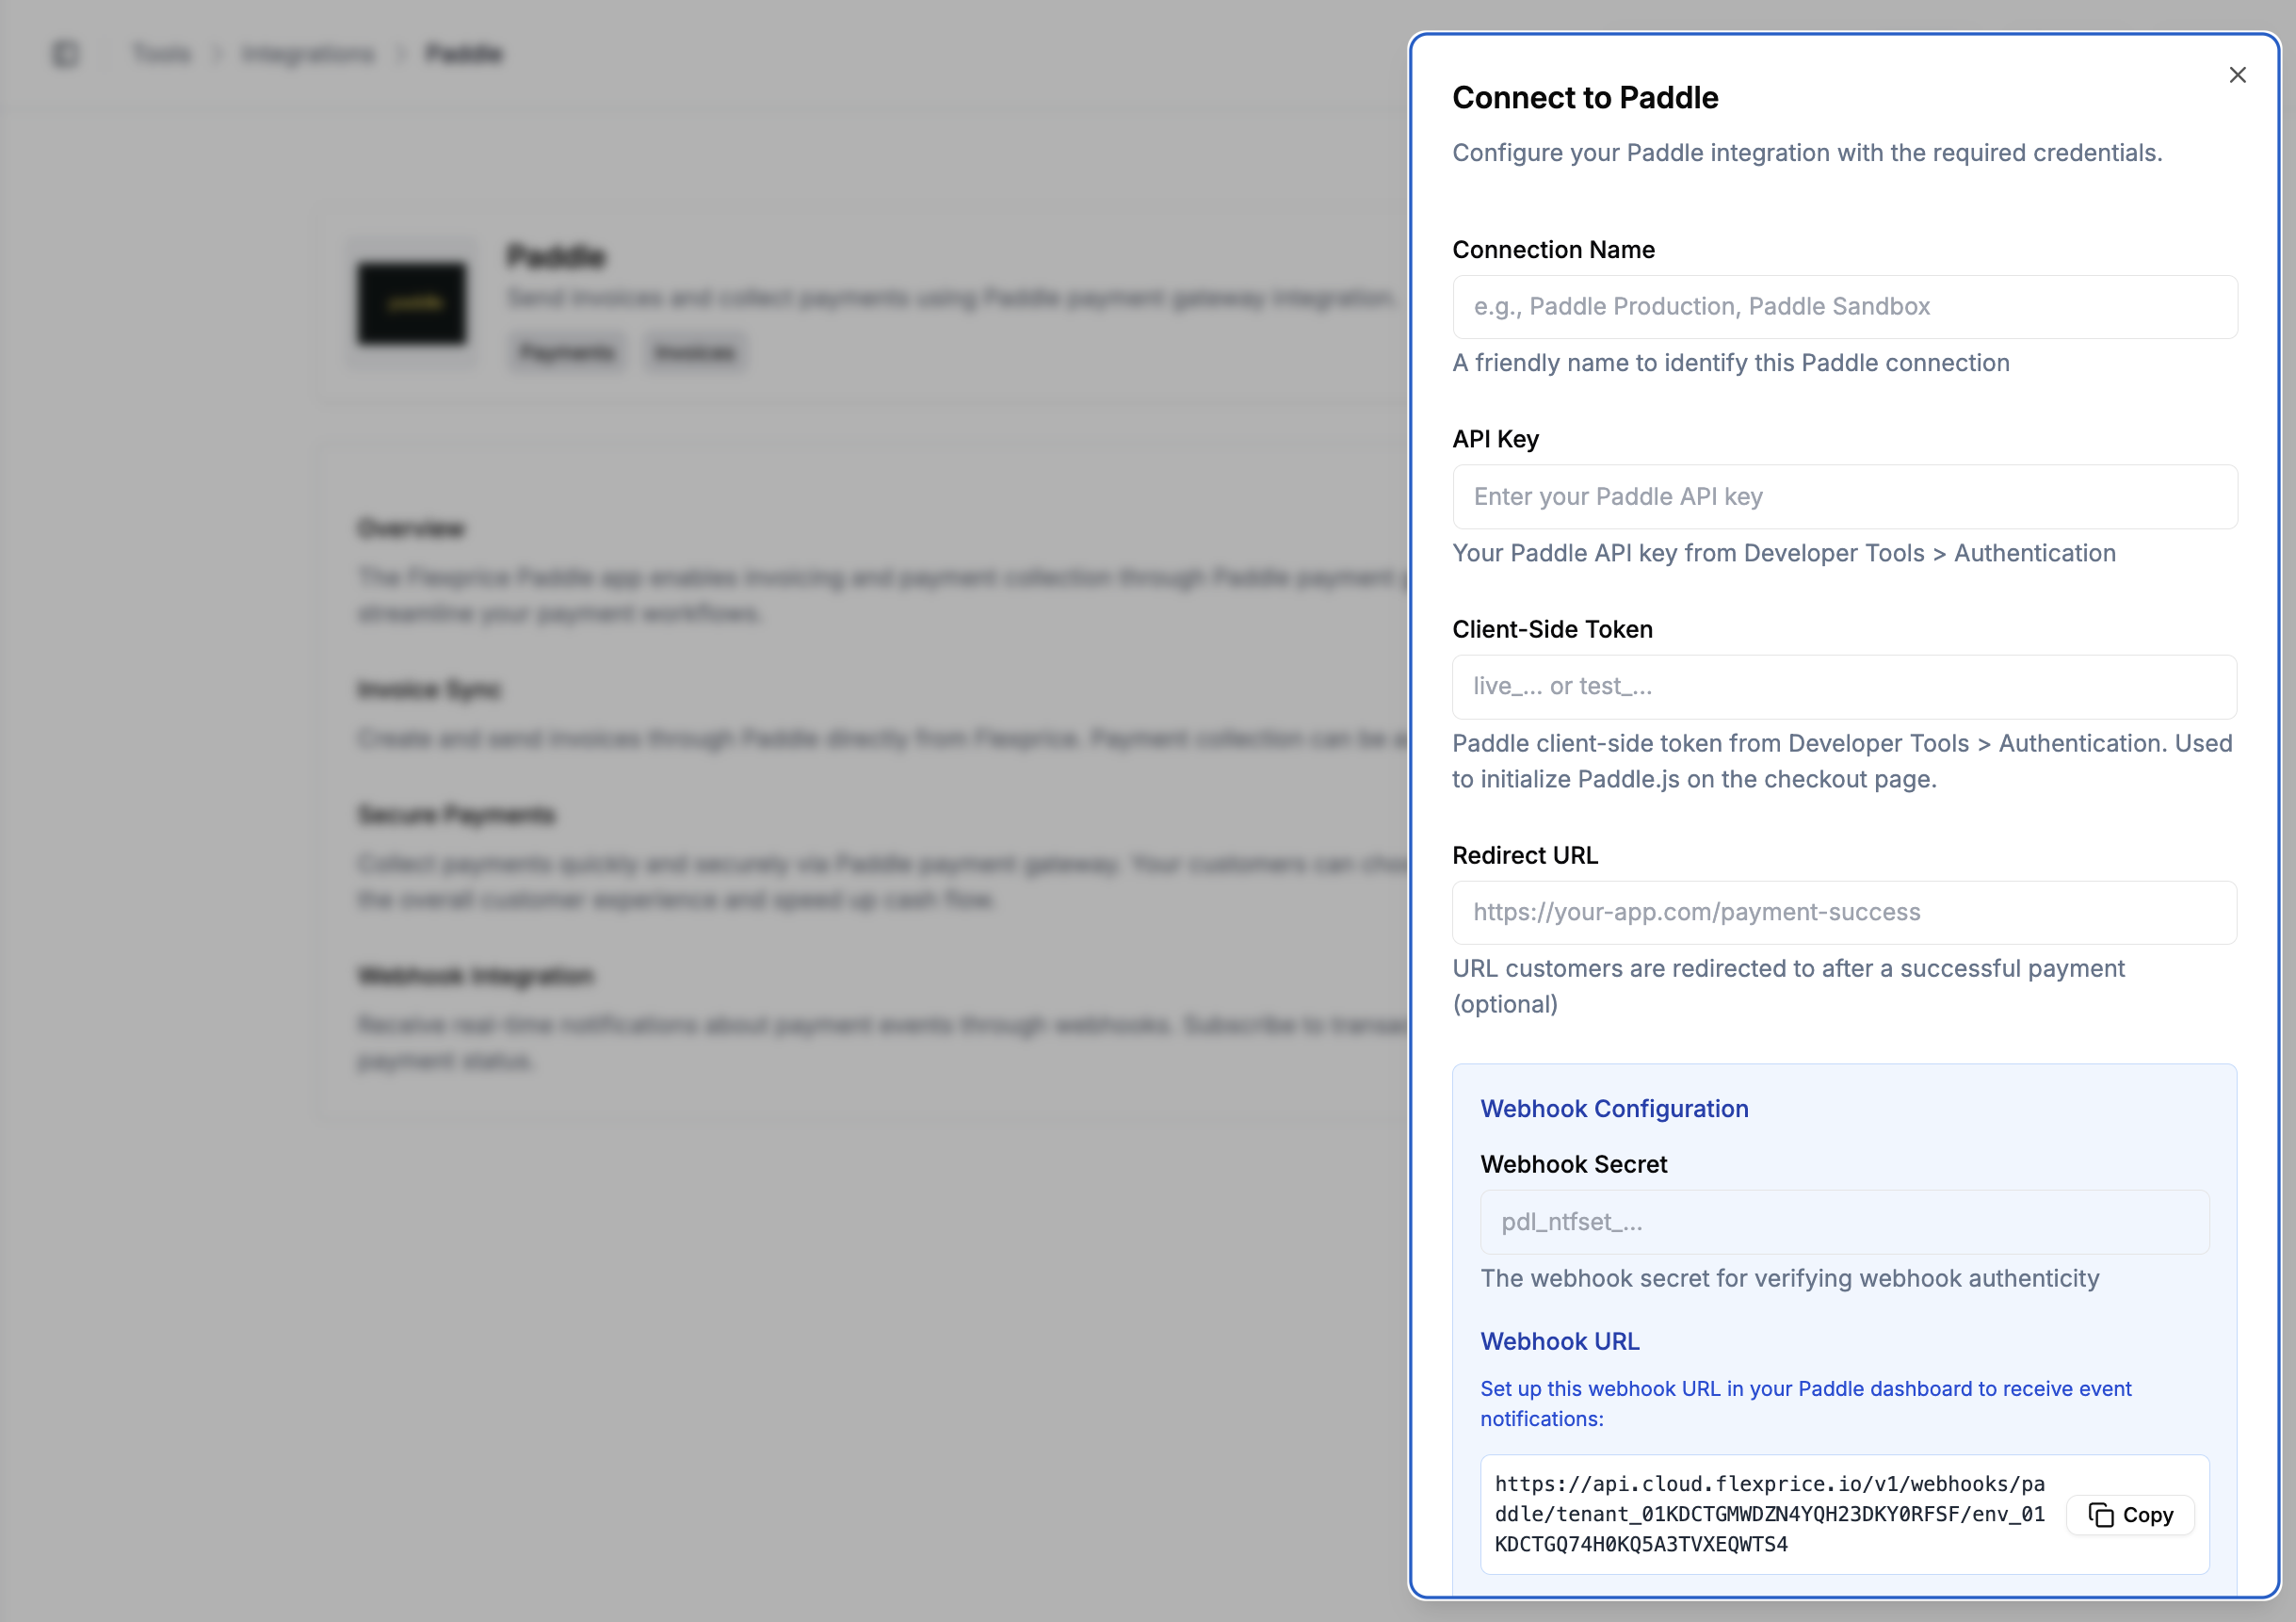Click 'Set up this webhook URL' instruction text

tap(1806, 1404)
